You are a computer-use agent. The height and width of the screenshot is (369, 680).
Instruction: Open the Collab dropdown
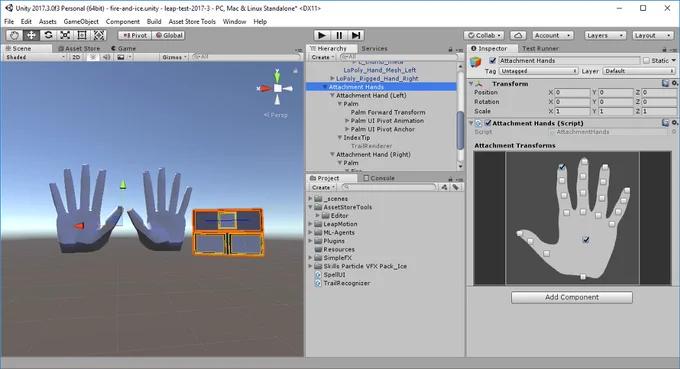click(484, 35)
